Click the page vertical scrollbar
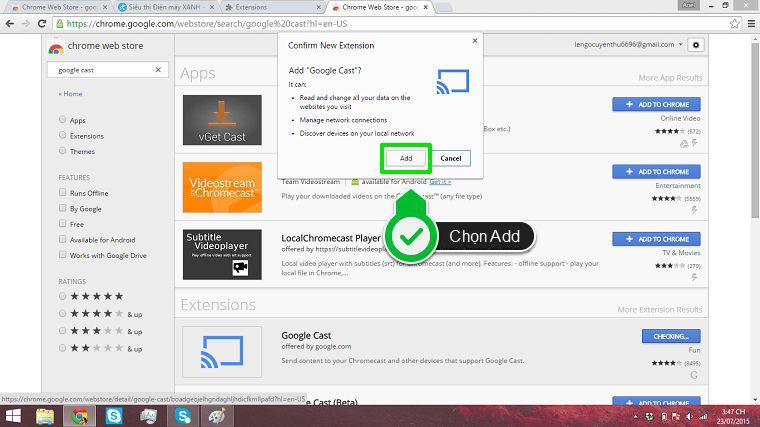760x427 pixels. [755, 131]
